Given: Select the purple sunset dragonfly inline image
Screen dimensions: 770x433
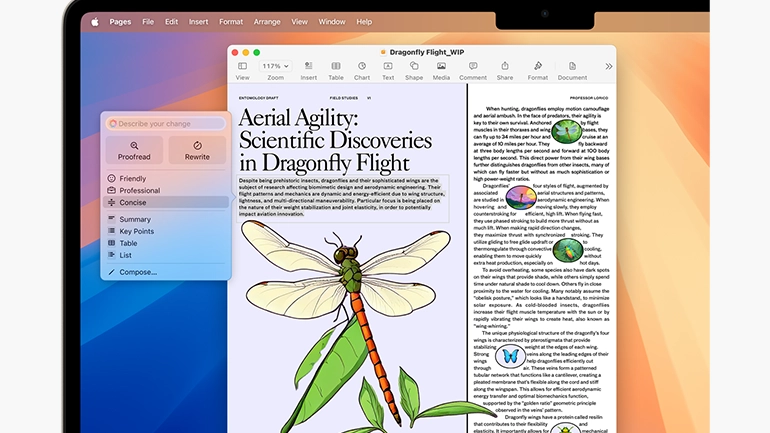Looking at the screenshot, I should pyautogui.click(x=521, y=197).
